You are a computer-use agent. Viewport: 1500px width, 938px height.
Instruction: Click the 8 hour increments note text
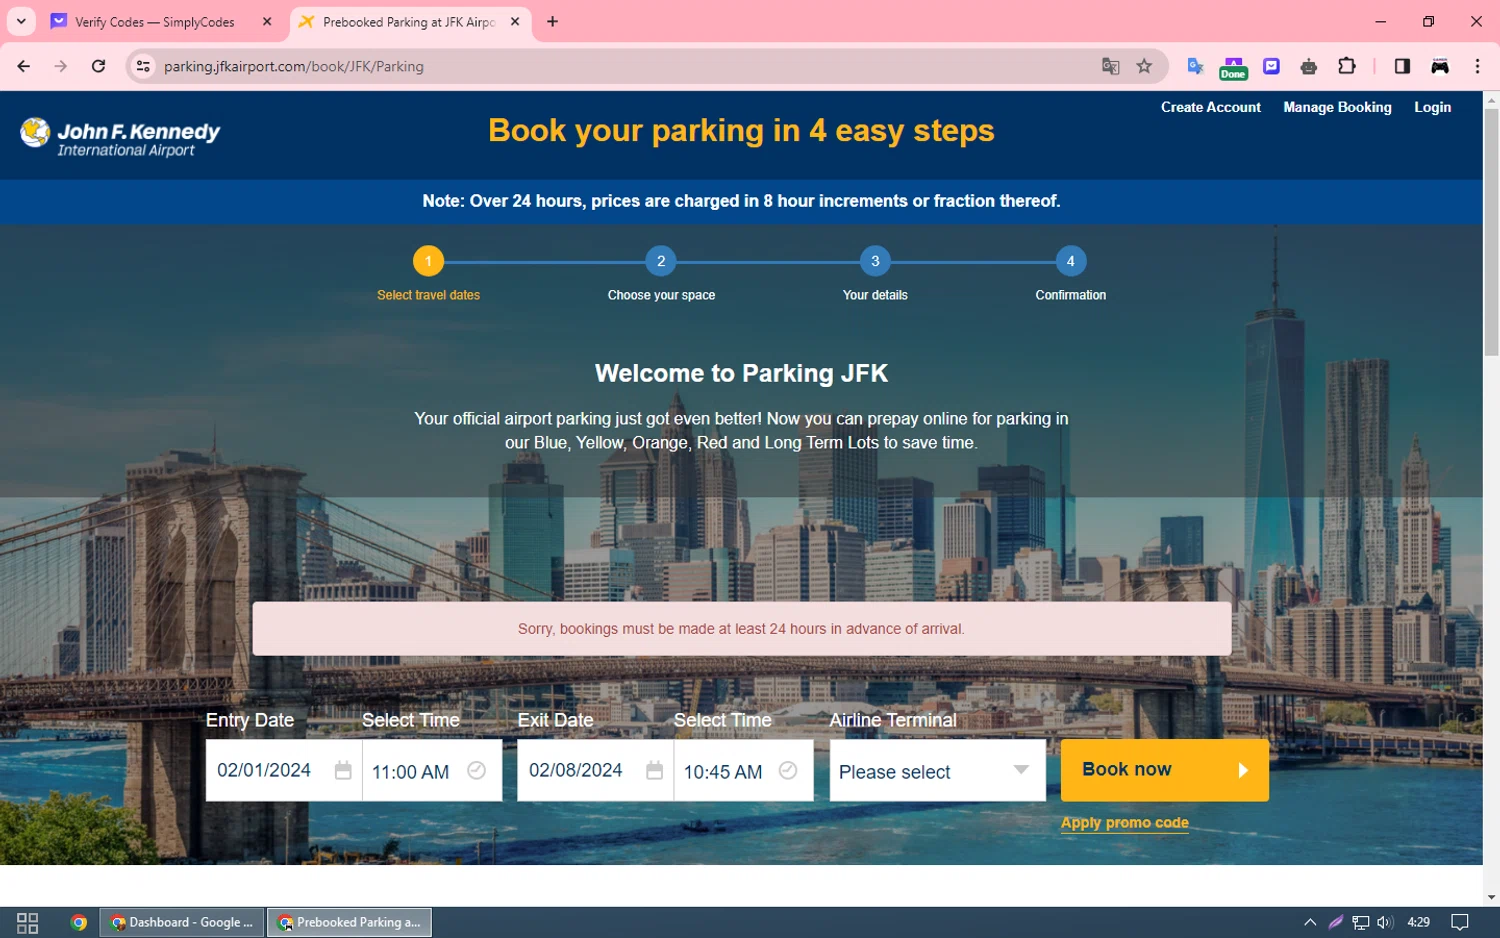pos(741,201)
